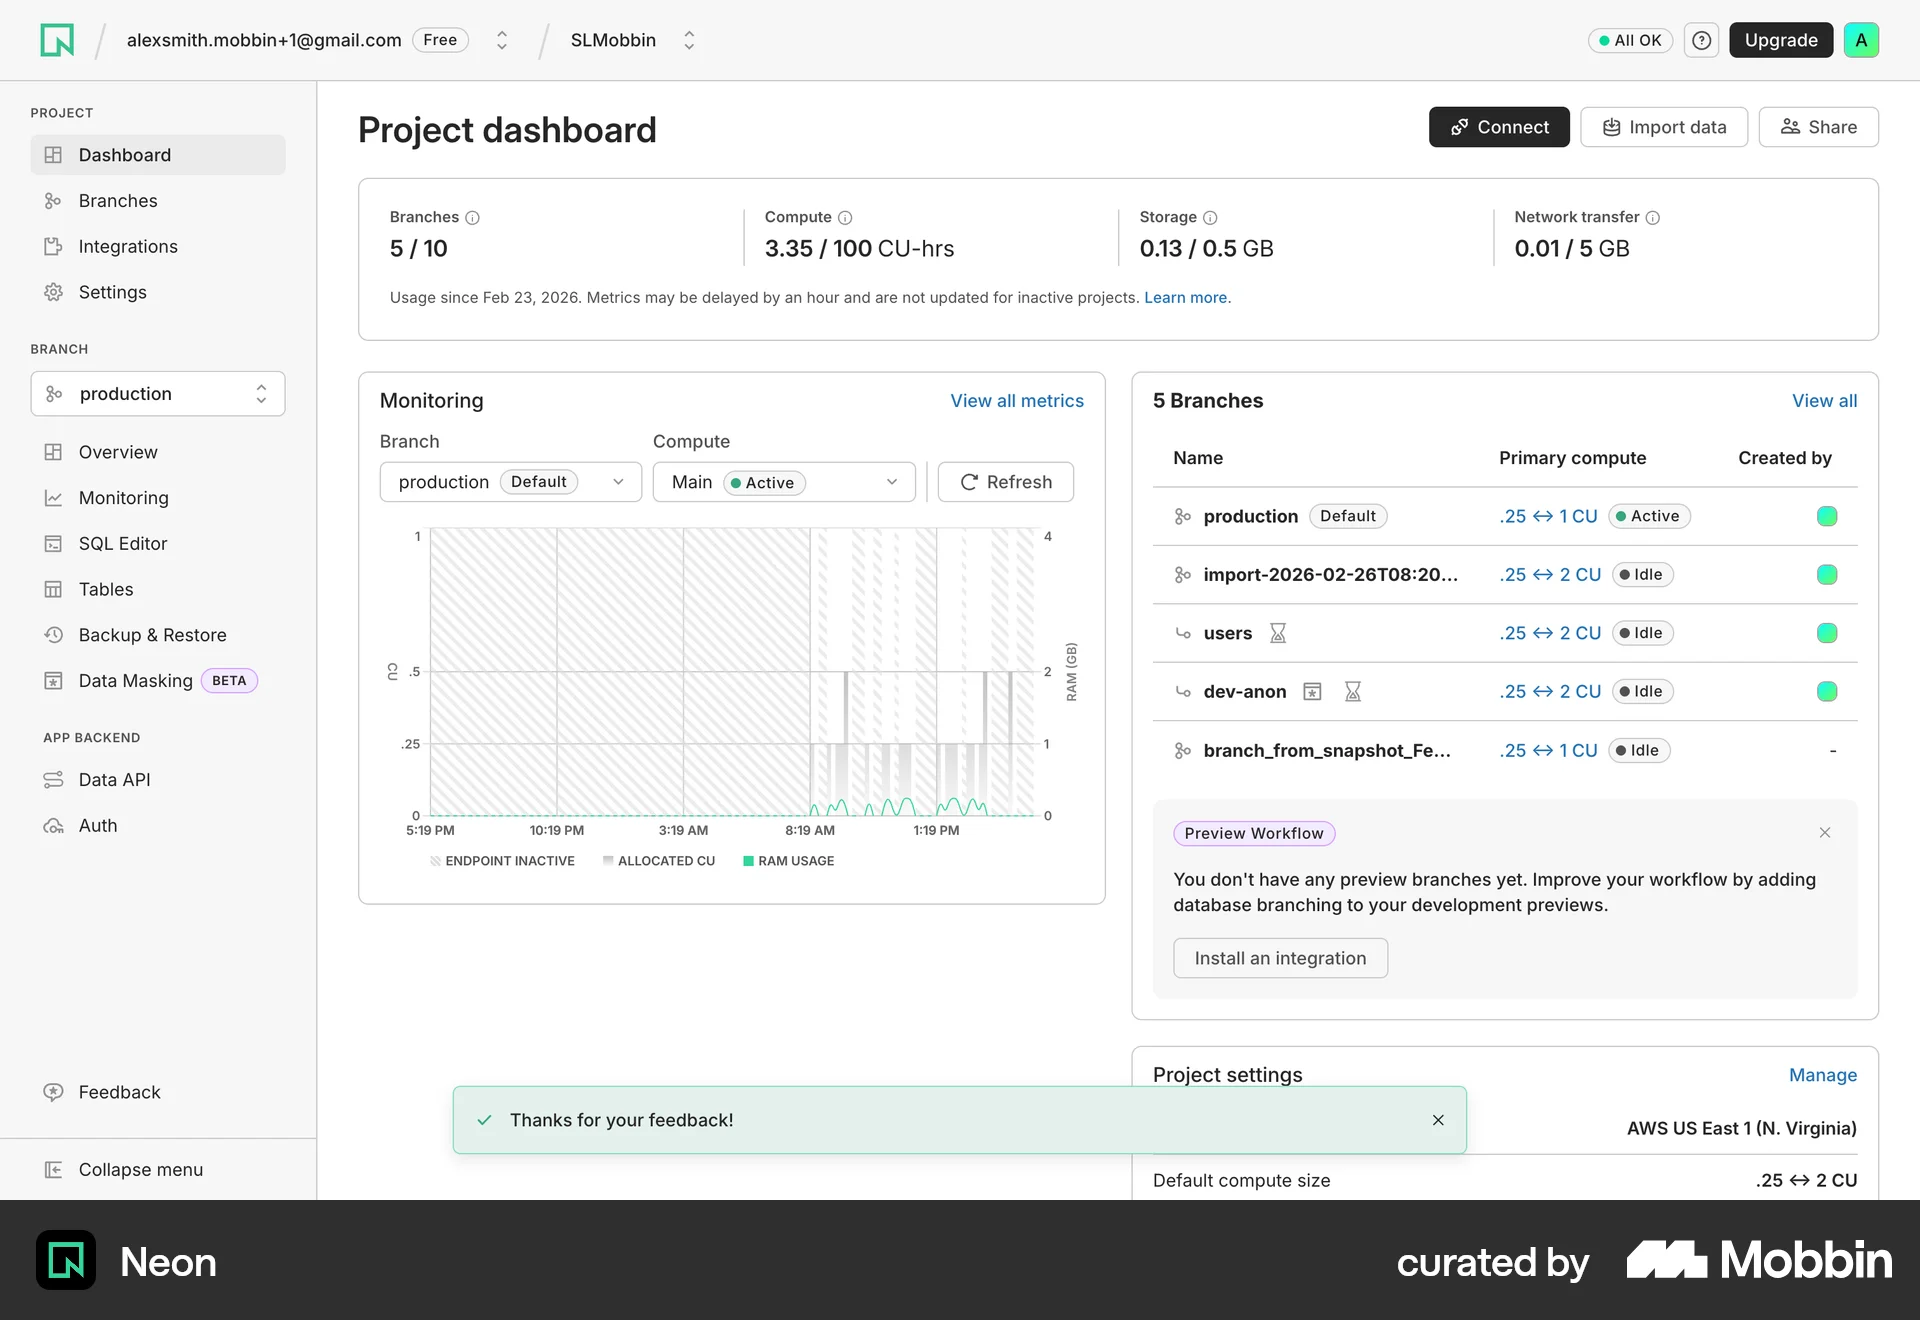
Task: Open View all branches link
Action: pyautogui.click(x=1824, y=401)
